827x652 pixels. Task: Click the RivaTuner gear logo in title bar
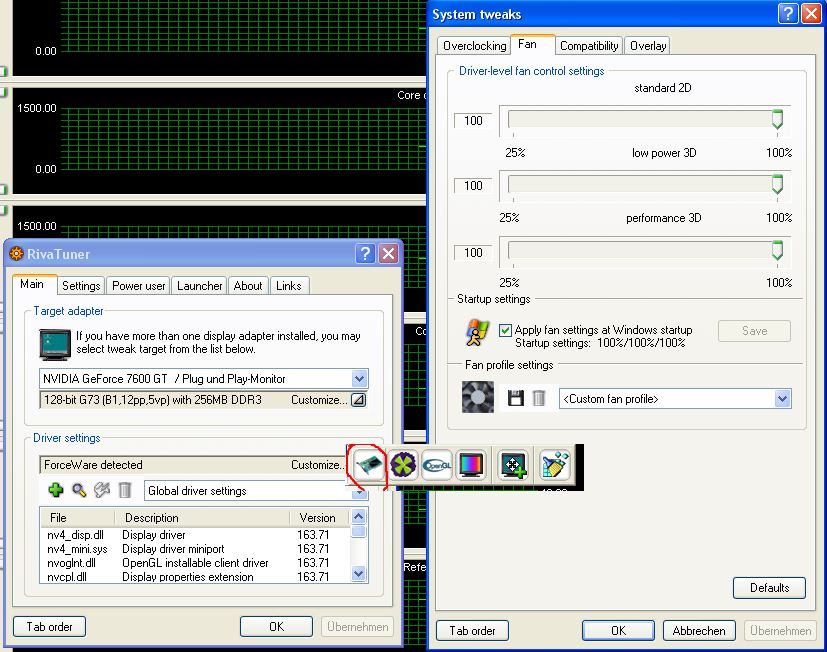(x=16, y=254)
